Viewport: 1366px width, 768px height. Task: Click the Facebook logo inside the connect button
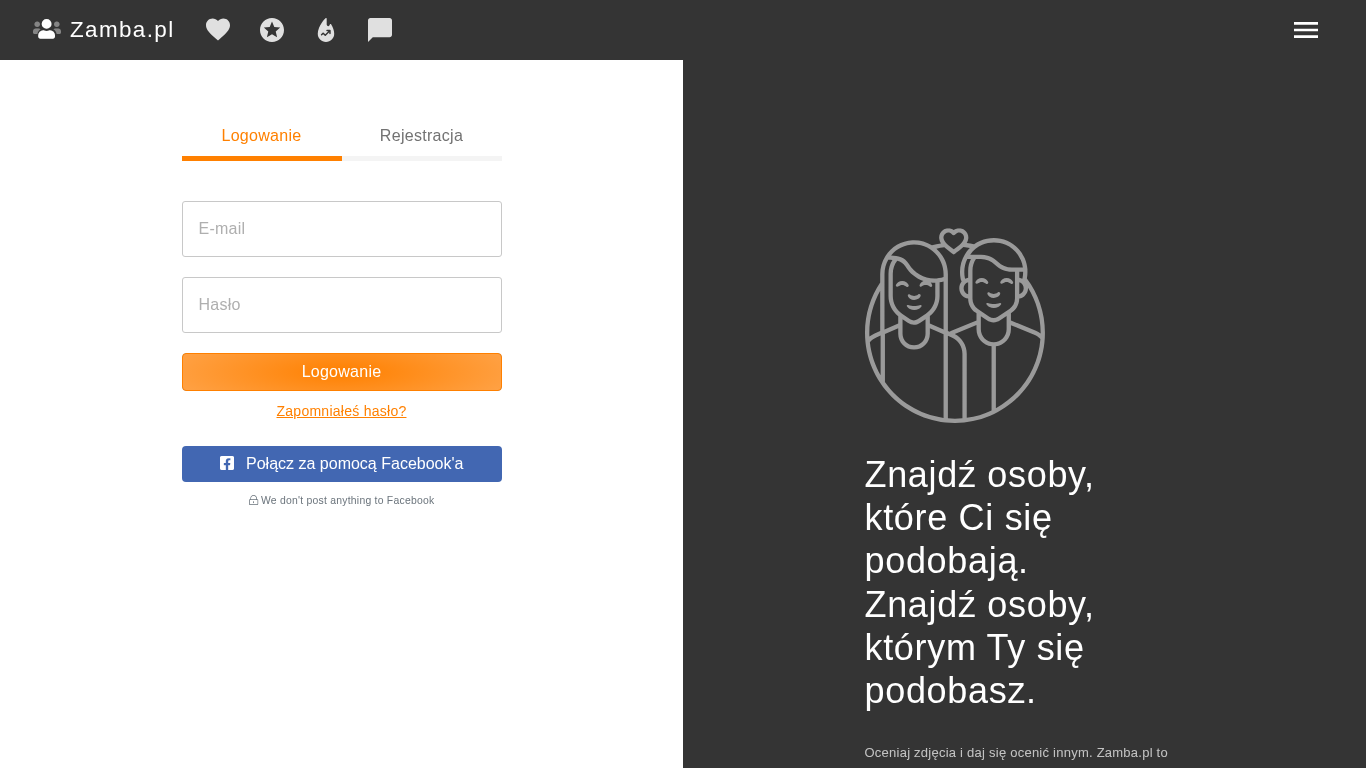227,463
